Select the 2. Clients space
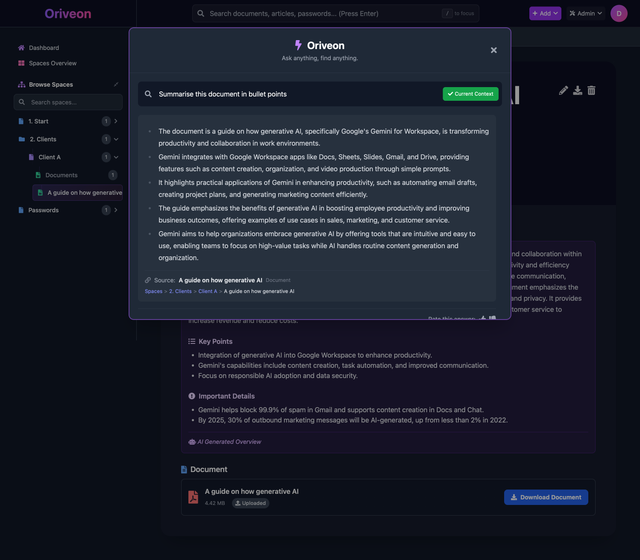The width and height of the screenshot is (640, 560). click(x=43, y=139)
